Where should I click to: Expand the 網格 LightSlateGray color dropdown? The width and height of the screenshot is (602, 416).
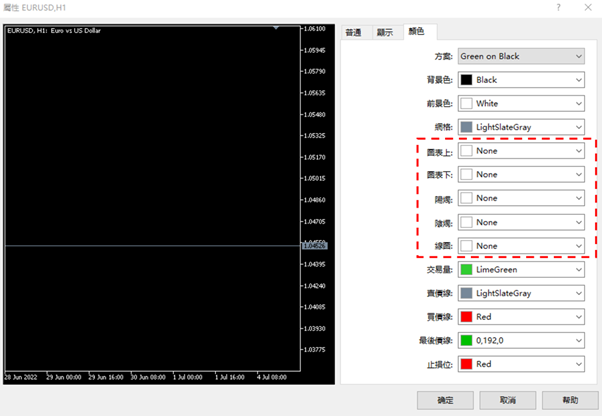[x=520, y=127]
